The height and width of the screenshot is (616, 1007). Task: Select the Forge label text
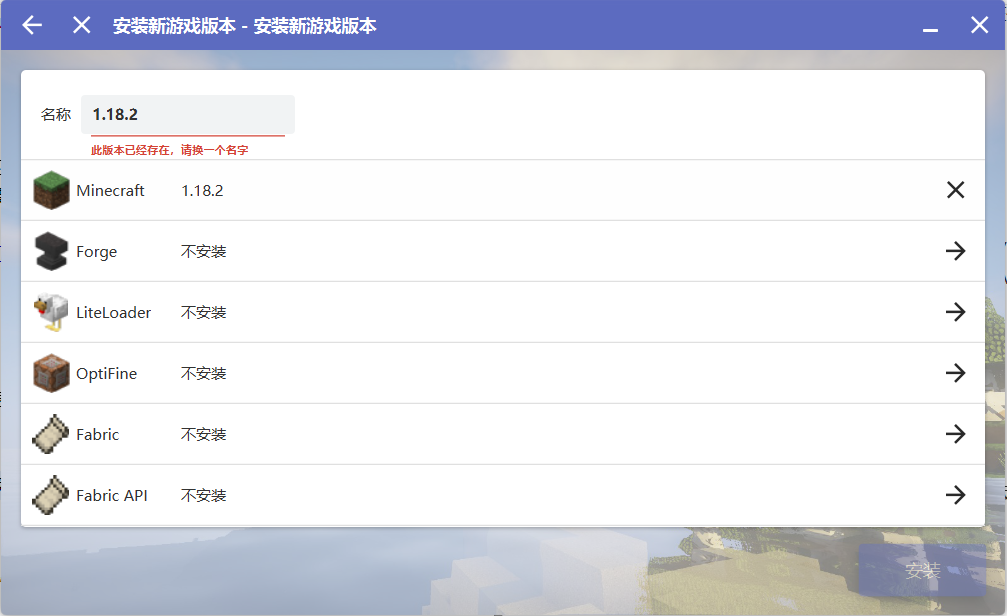coord(96,252)
